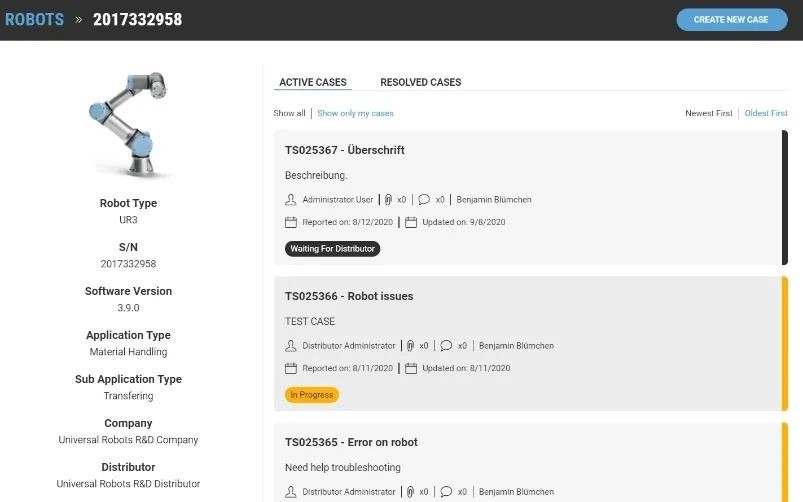
Task: Switch to the Resolved Cases tab
Action: tap(420, 82)
